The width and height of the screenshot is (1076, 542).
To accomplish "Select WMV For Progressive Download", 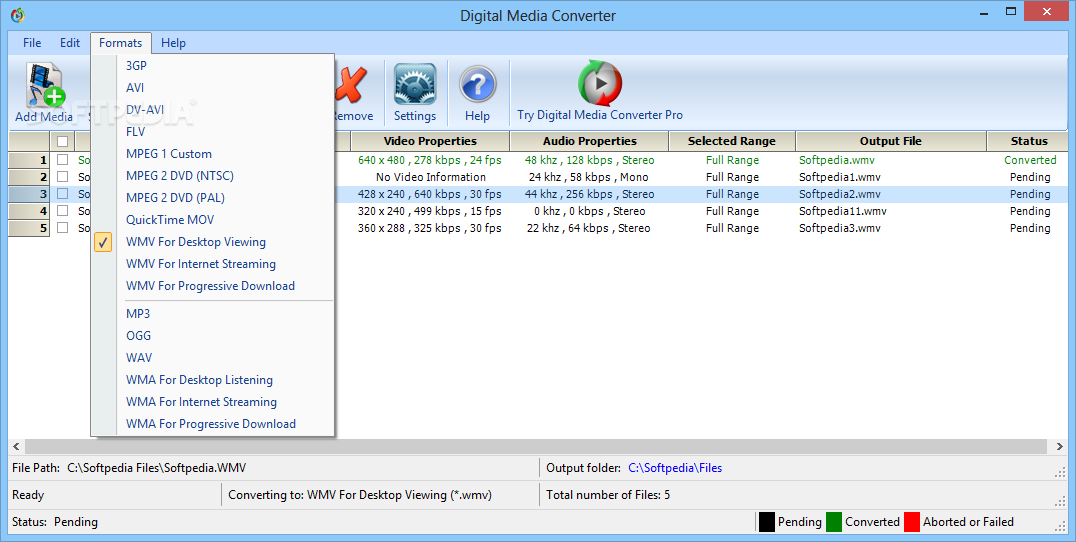I will point(213,285).
